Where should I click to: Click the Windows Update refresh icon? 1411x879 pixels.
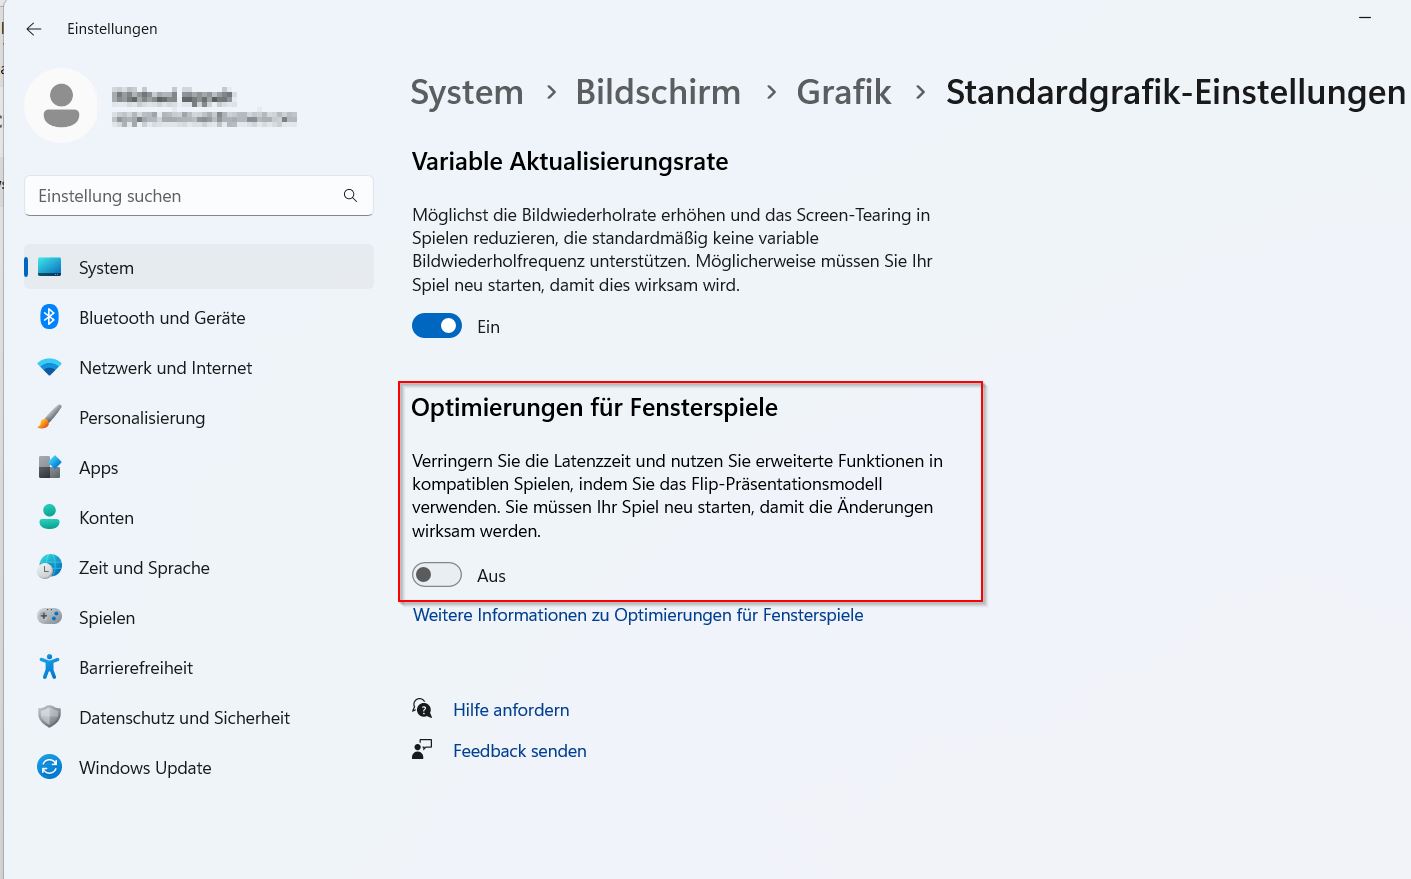pyautogui.click(x=49, y=768)
